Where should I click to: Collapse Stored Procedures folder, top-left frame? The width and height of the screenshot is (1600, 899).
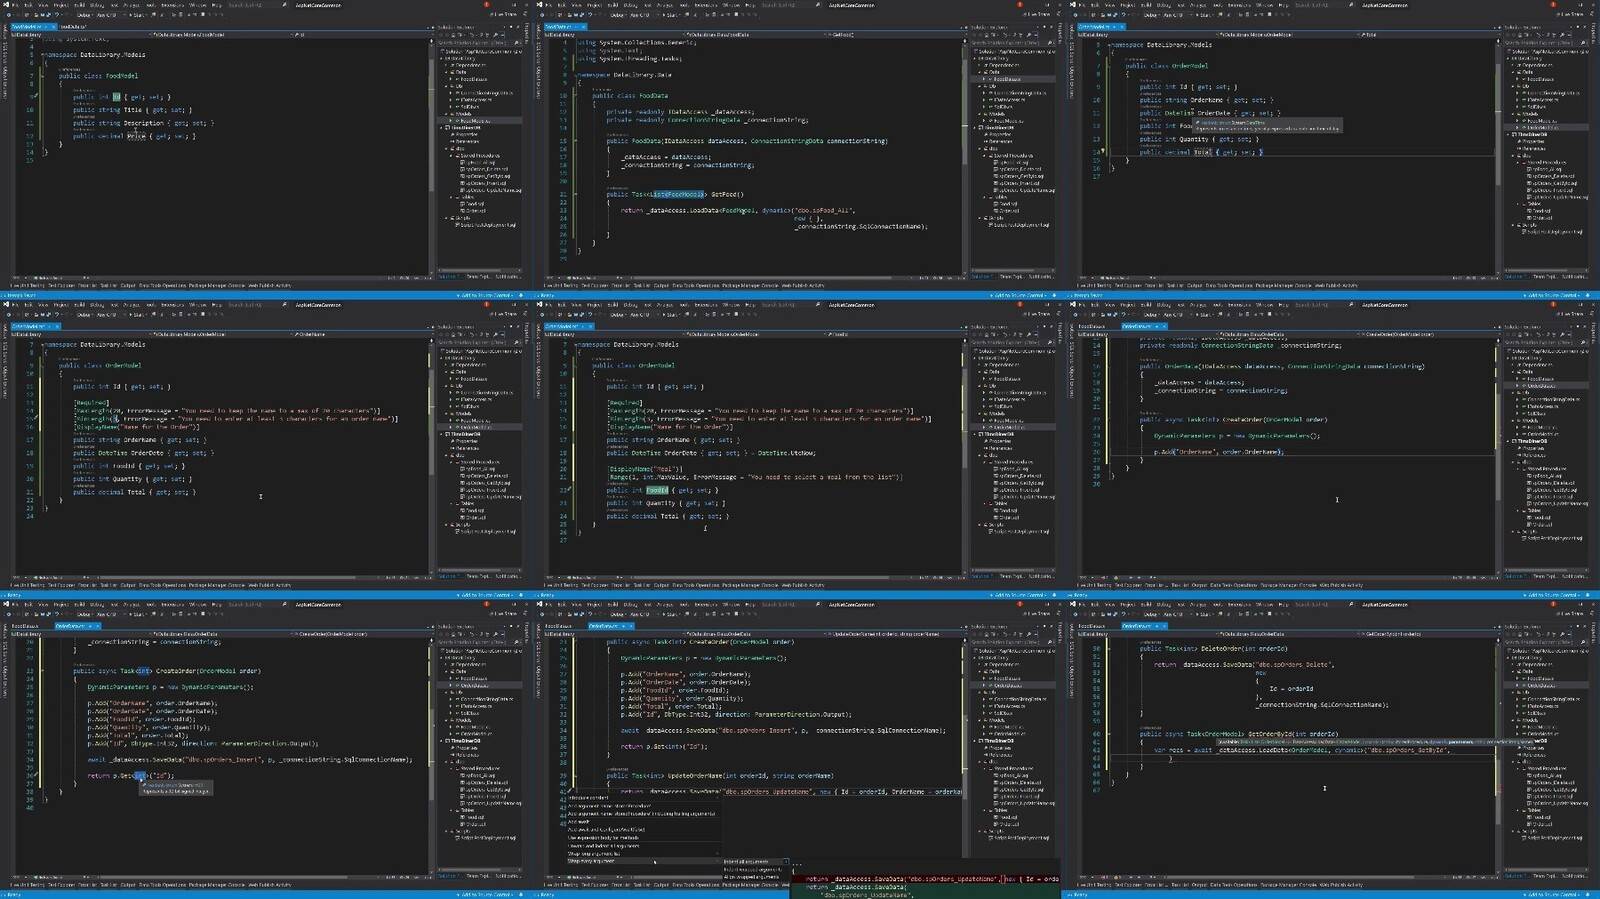coord(451,156)
